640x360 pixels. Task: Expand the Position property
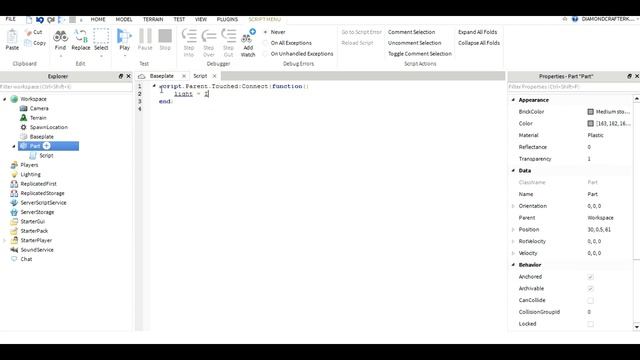(x=513, y=230)
